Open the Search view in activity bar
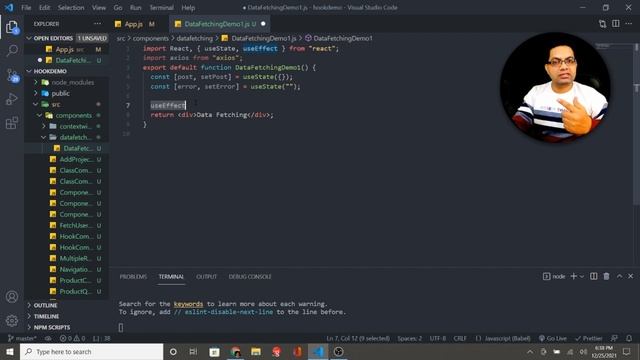This screenshot has height=360, width=640. tap(12, 51)
